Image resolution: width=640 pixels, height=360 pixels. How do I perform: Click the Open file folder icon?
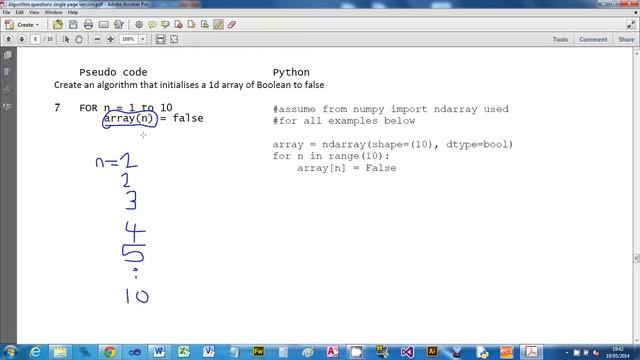click(x=58, y=25)
